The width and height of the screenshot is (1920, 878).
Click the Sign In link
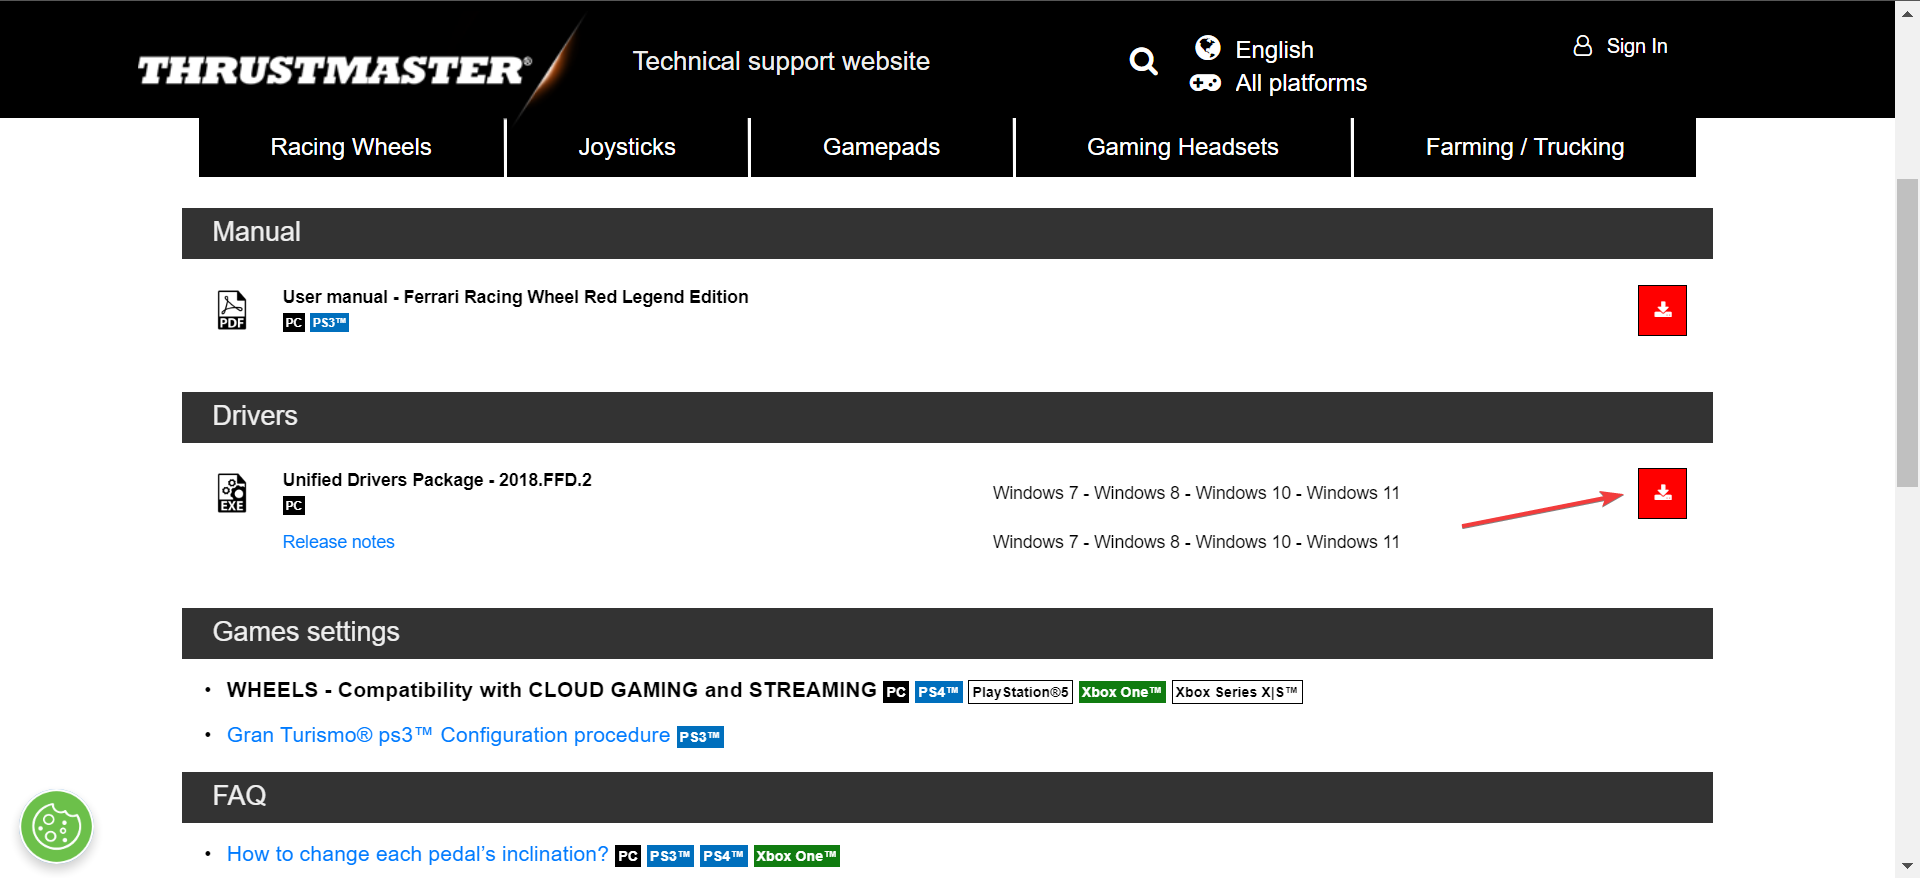click(x=1637, y=46)
